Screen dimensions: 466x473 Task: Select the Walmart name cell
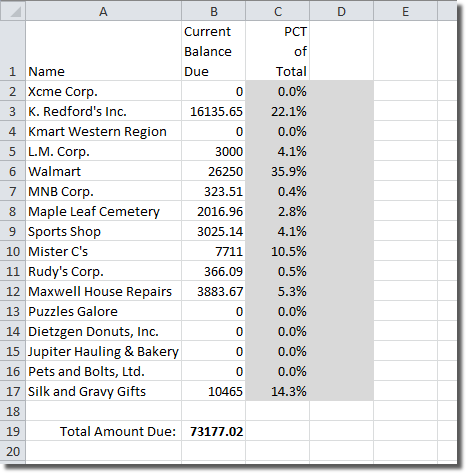(x=104, y=171)
